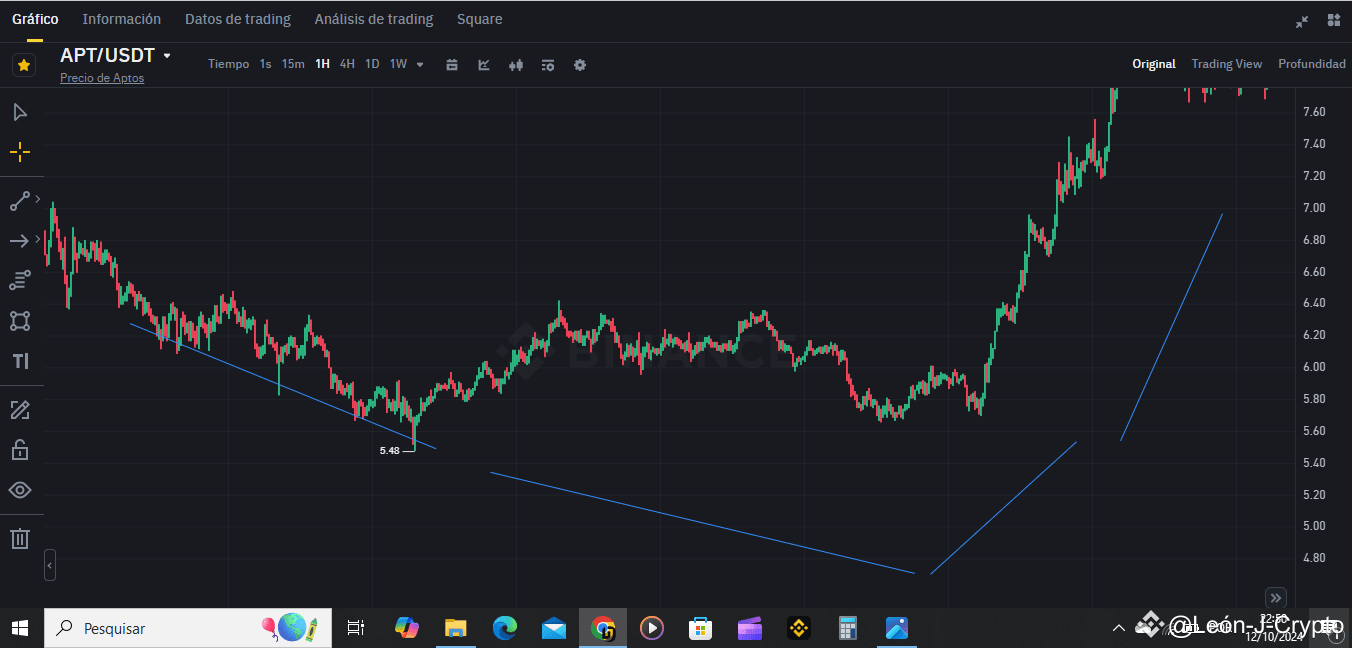Open the Binance app taskbar icon
This screenshot has height=648, width=1352.
(x=799, y=628)
